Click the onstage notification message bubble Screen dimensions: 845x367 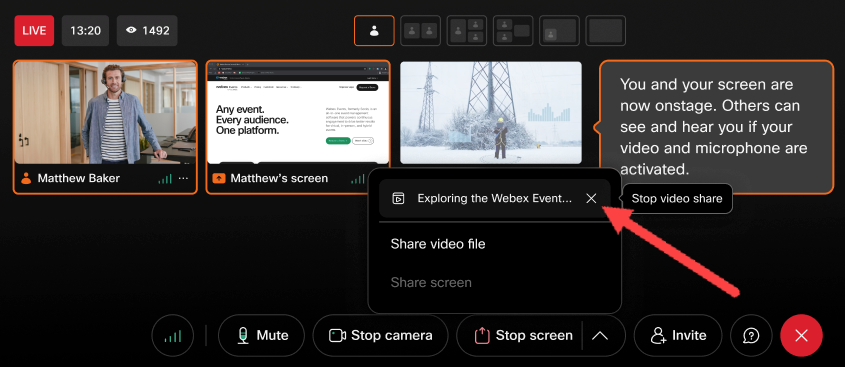click(716, 127)
